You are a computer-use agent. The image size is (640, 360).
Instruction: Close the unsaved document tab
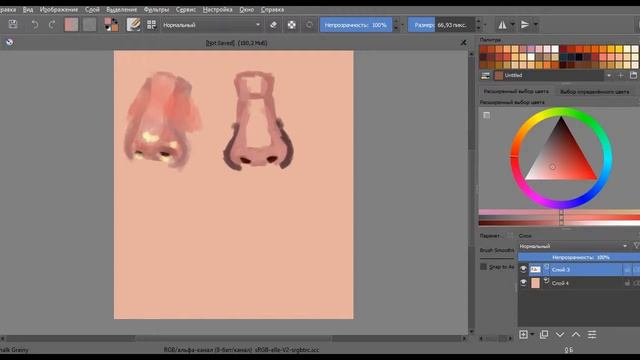[463, 42]
